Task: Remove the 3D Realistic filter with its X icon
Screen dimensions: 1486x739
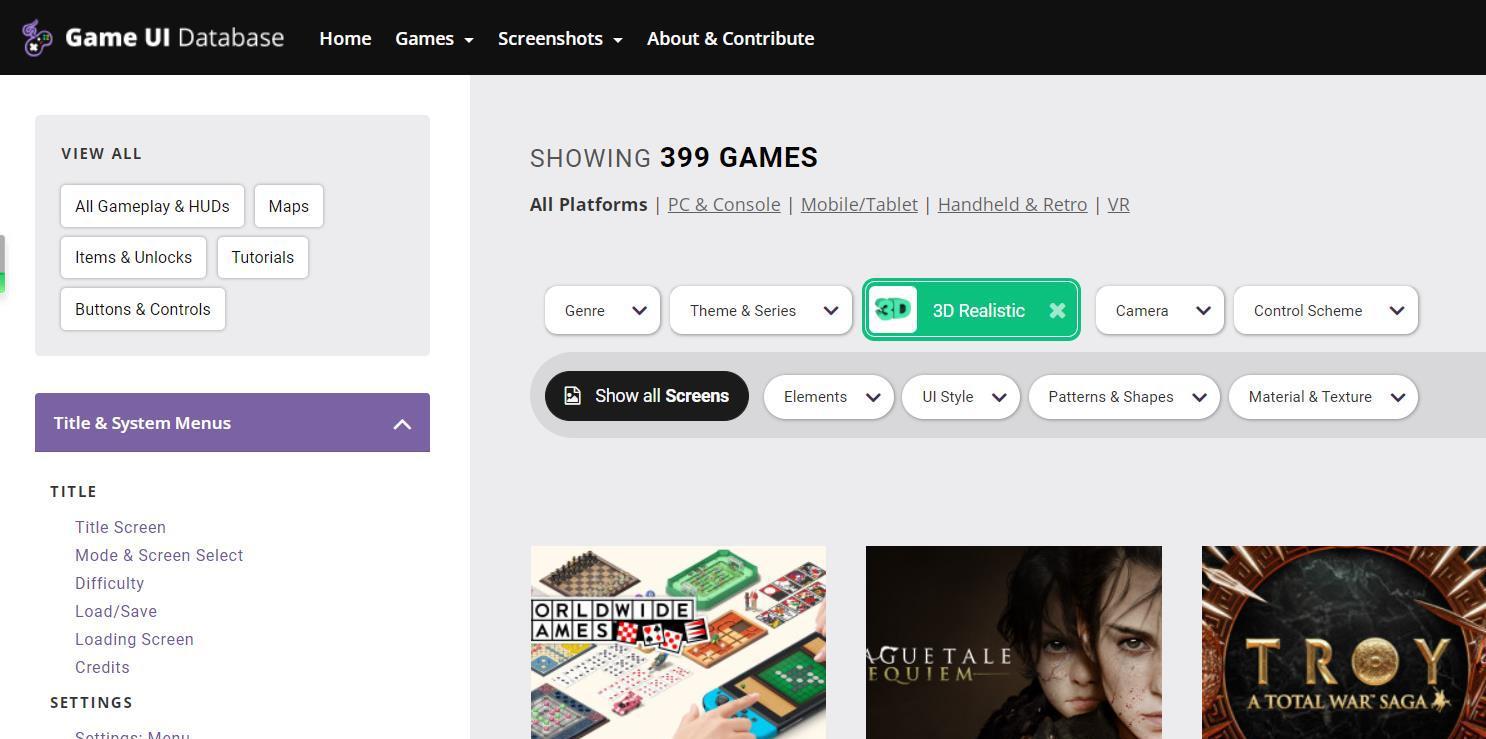Action: 1057,310
